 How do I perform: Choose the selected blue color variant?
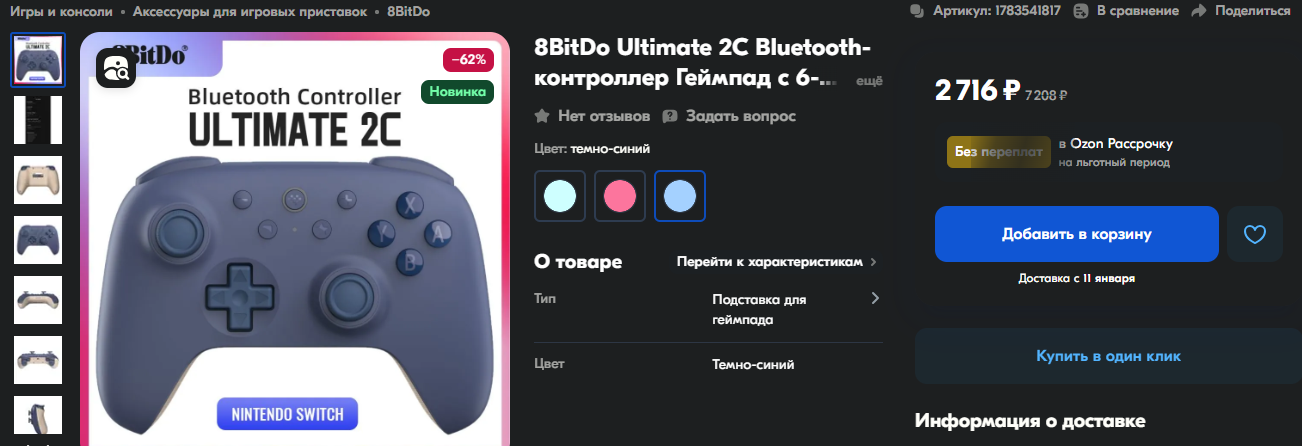pos(680,195)
